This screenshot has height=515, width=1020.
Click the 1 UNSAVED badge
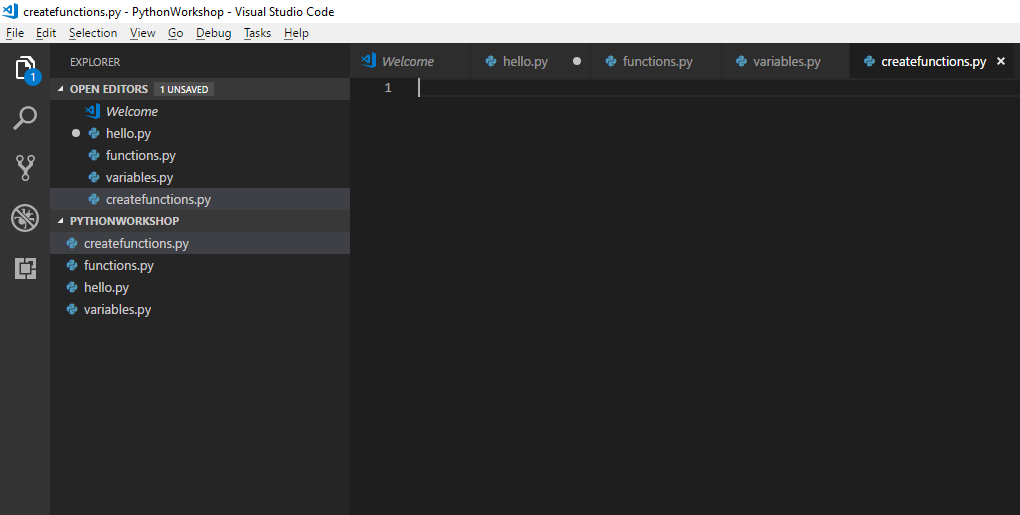coord(184,89)
